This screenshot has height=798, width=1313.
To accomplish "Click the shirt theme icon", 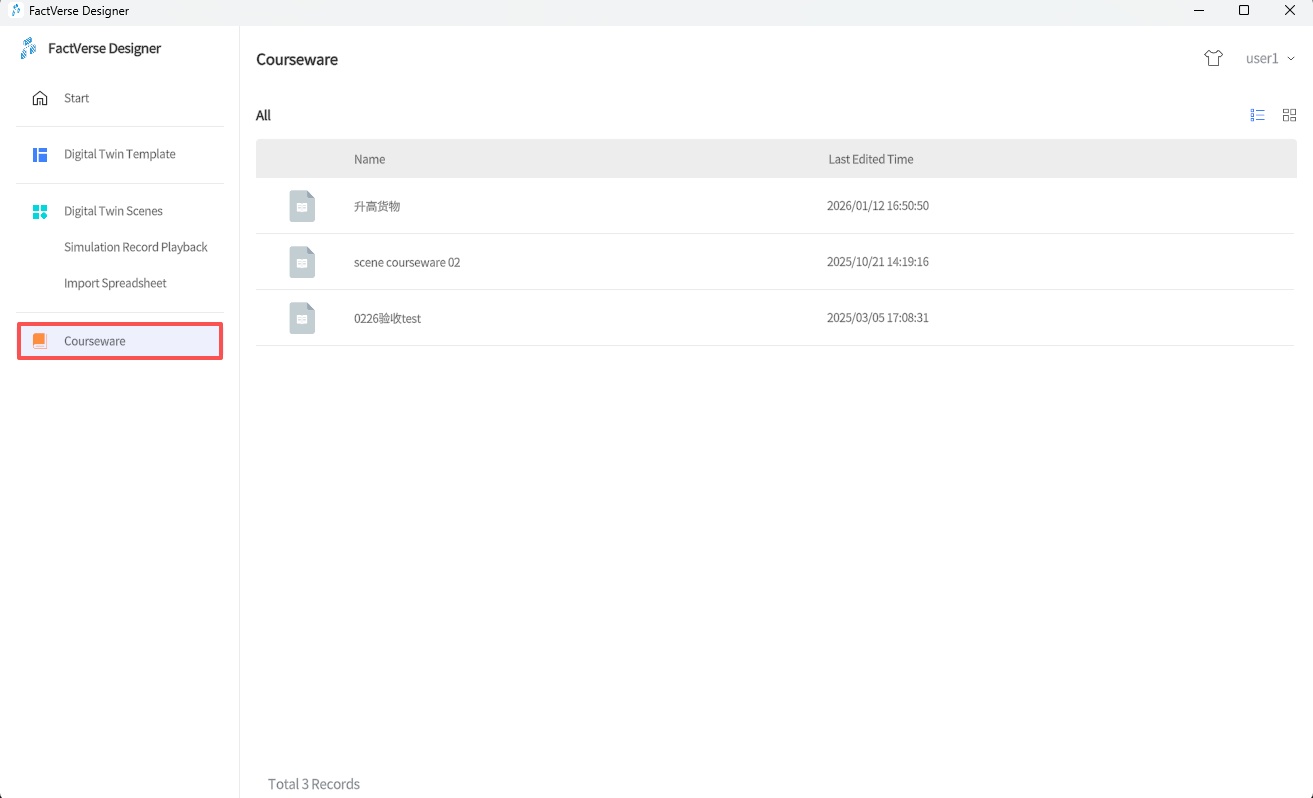I will point(1213,59).
